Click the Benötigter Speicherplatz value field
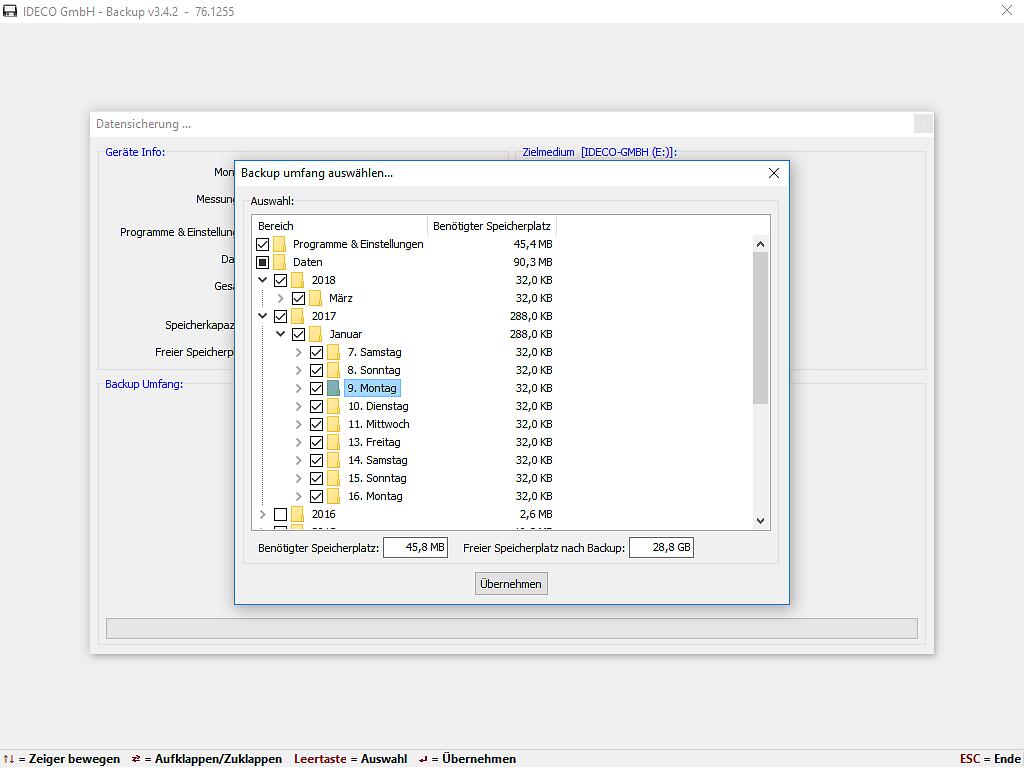The height and width of the screenshot is (768, 1024). 415,548
